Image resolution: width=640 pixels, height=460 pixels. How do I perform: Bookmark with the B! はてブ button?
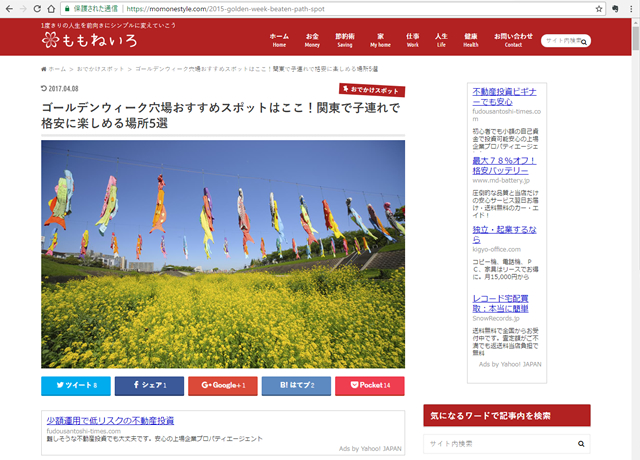[296, 385]
